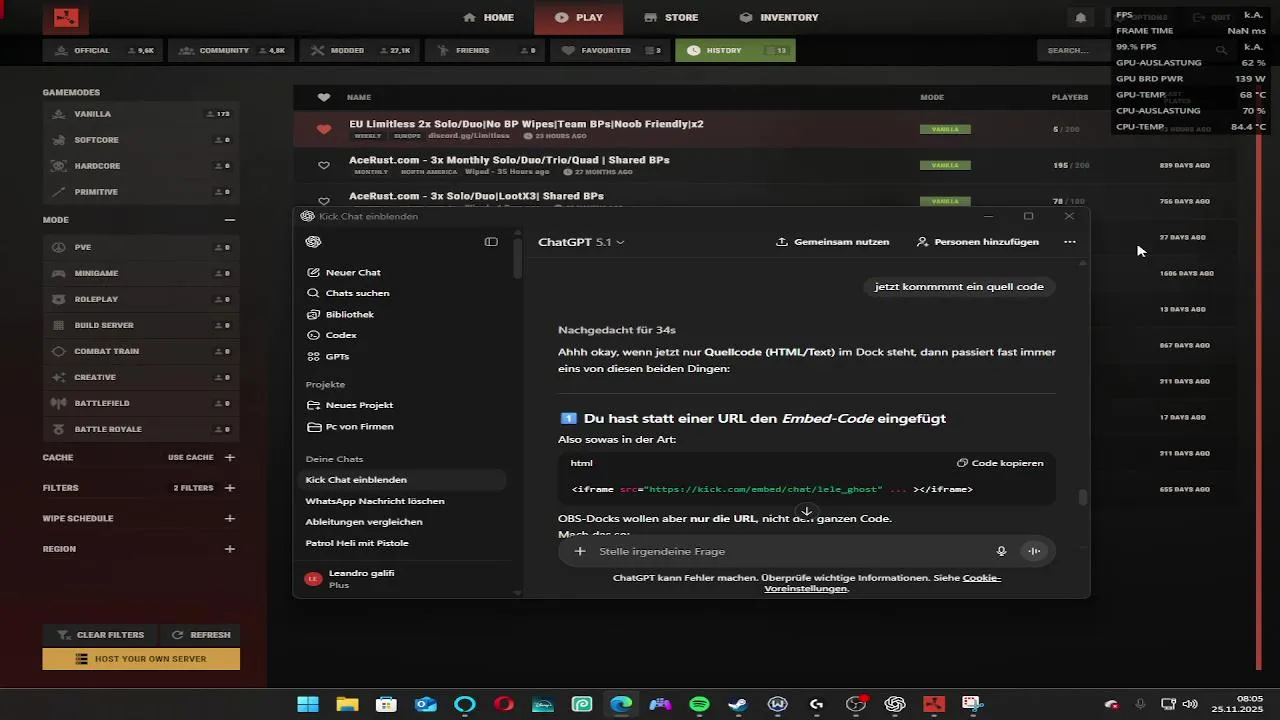Image resolution: width=1280 pixels, height=720 pixels.
Task: Click Personen hinzufügen button
Action: tap(978, 242)
